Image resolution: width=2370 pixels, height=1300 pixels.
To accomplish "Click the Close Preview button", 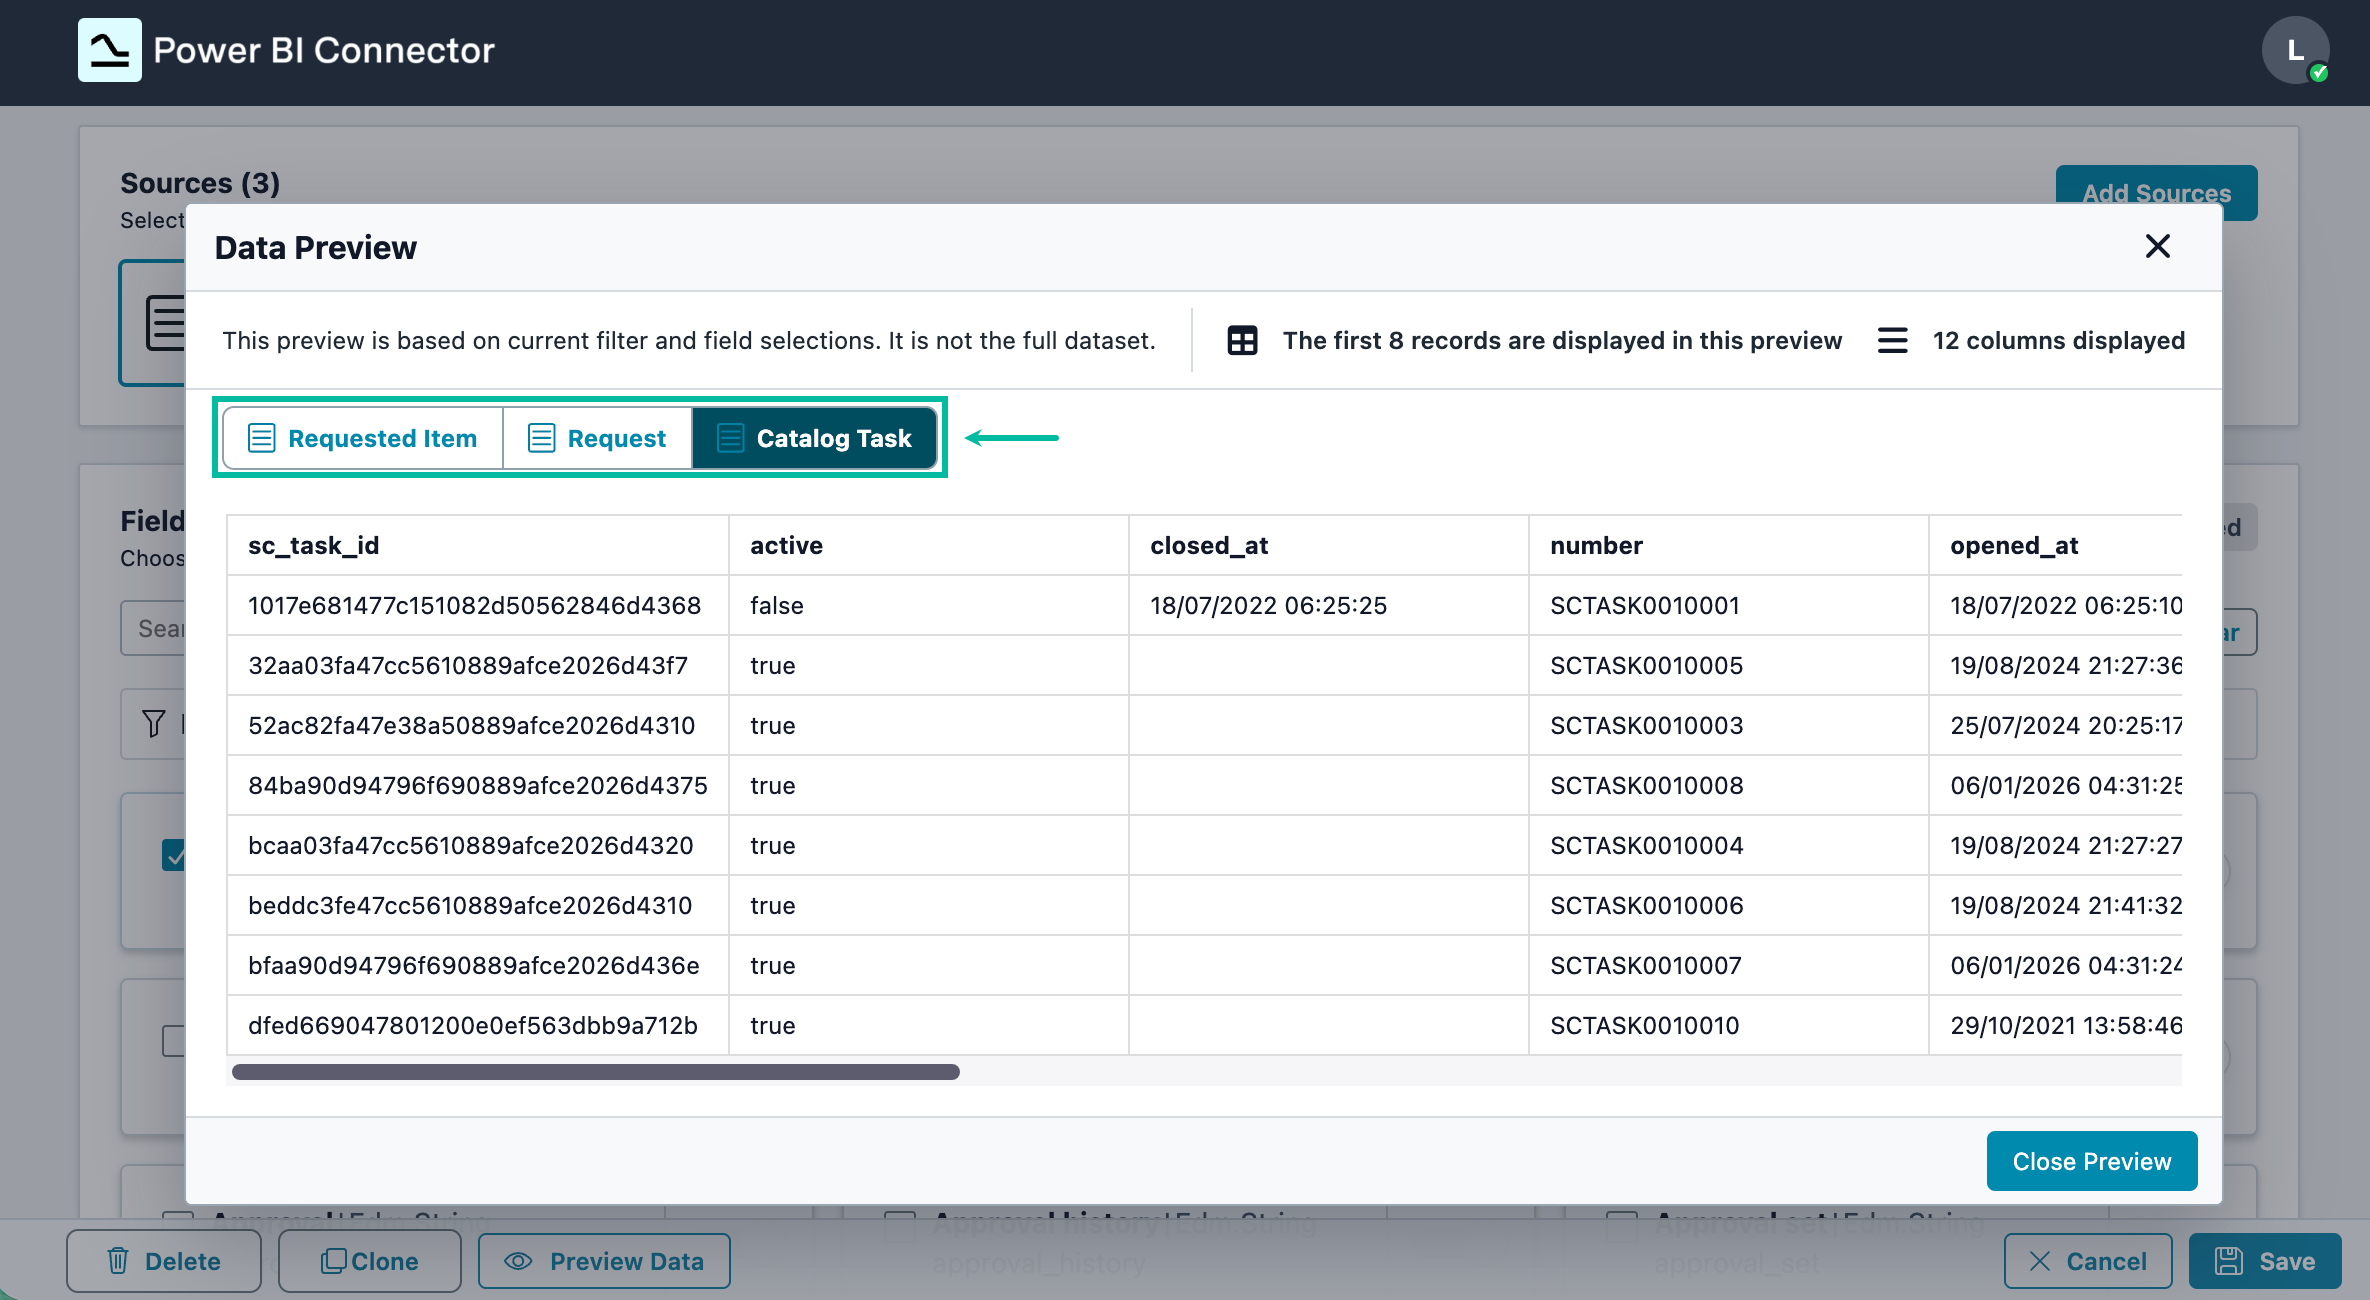I will (2092, 1161).
